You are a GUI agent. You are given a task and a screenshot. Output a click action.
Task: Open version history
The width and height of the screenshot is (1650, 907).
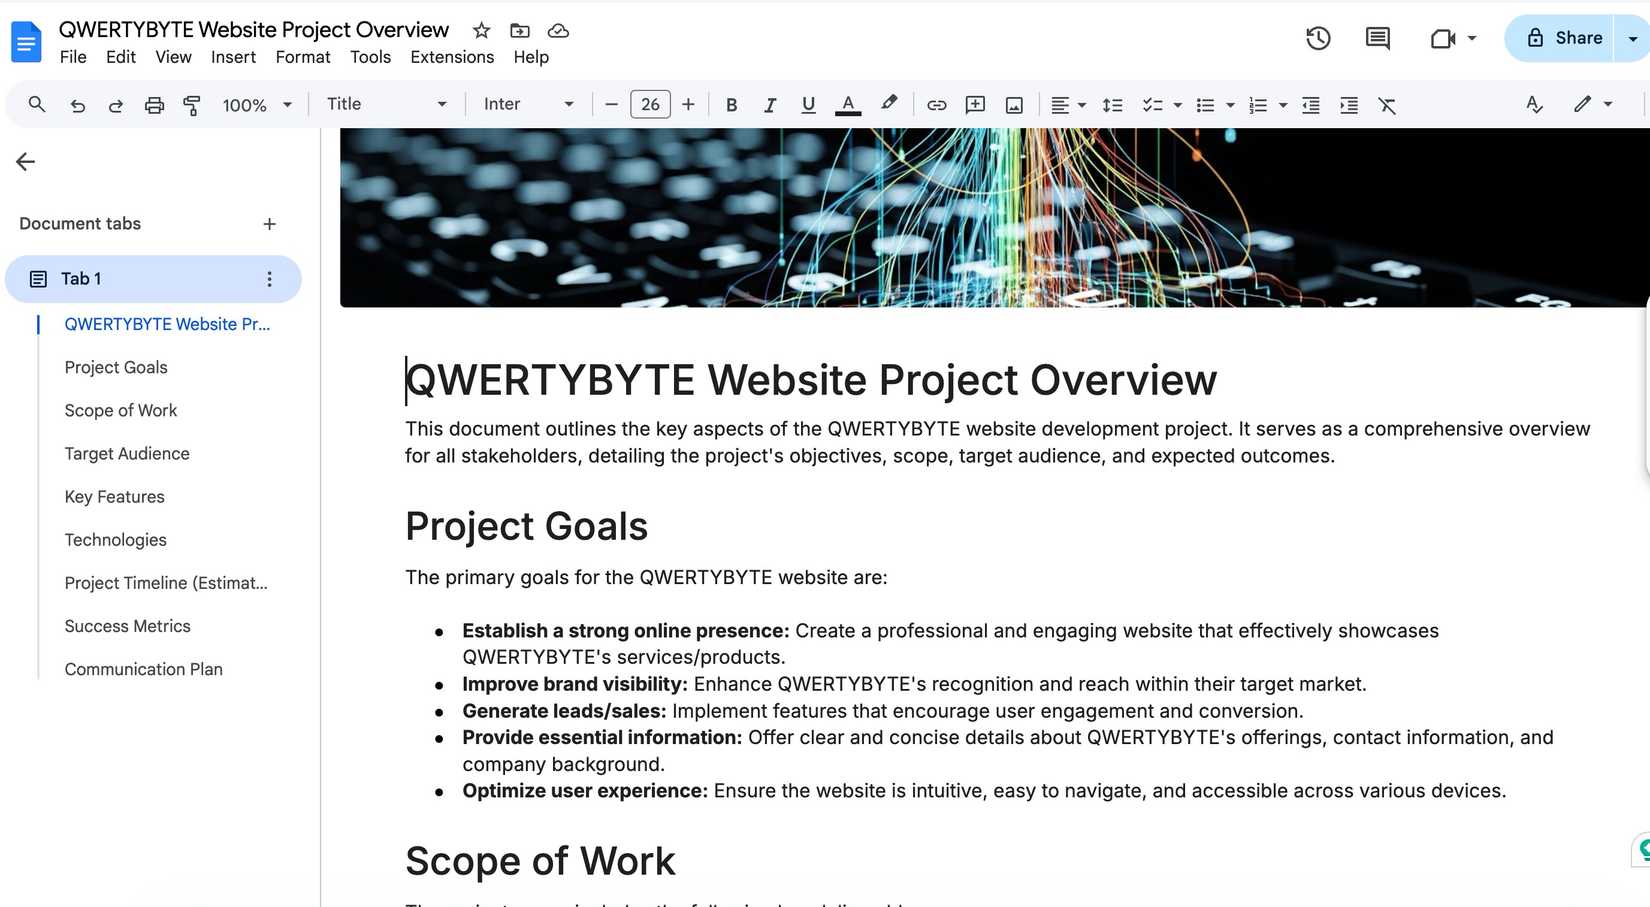pyautogui.click(x=1317, y=38)
